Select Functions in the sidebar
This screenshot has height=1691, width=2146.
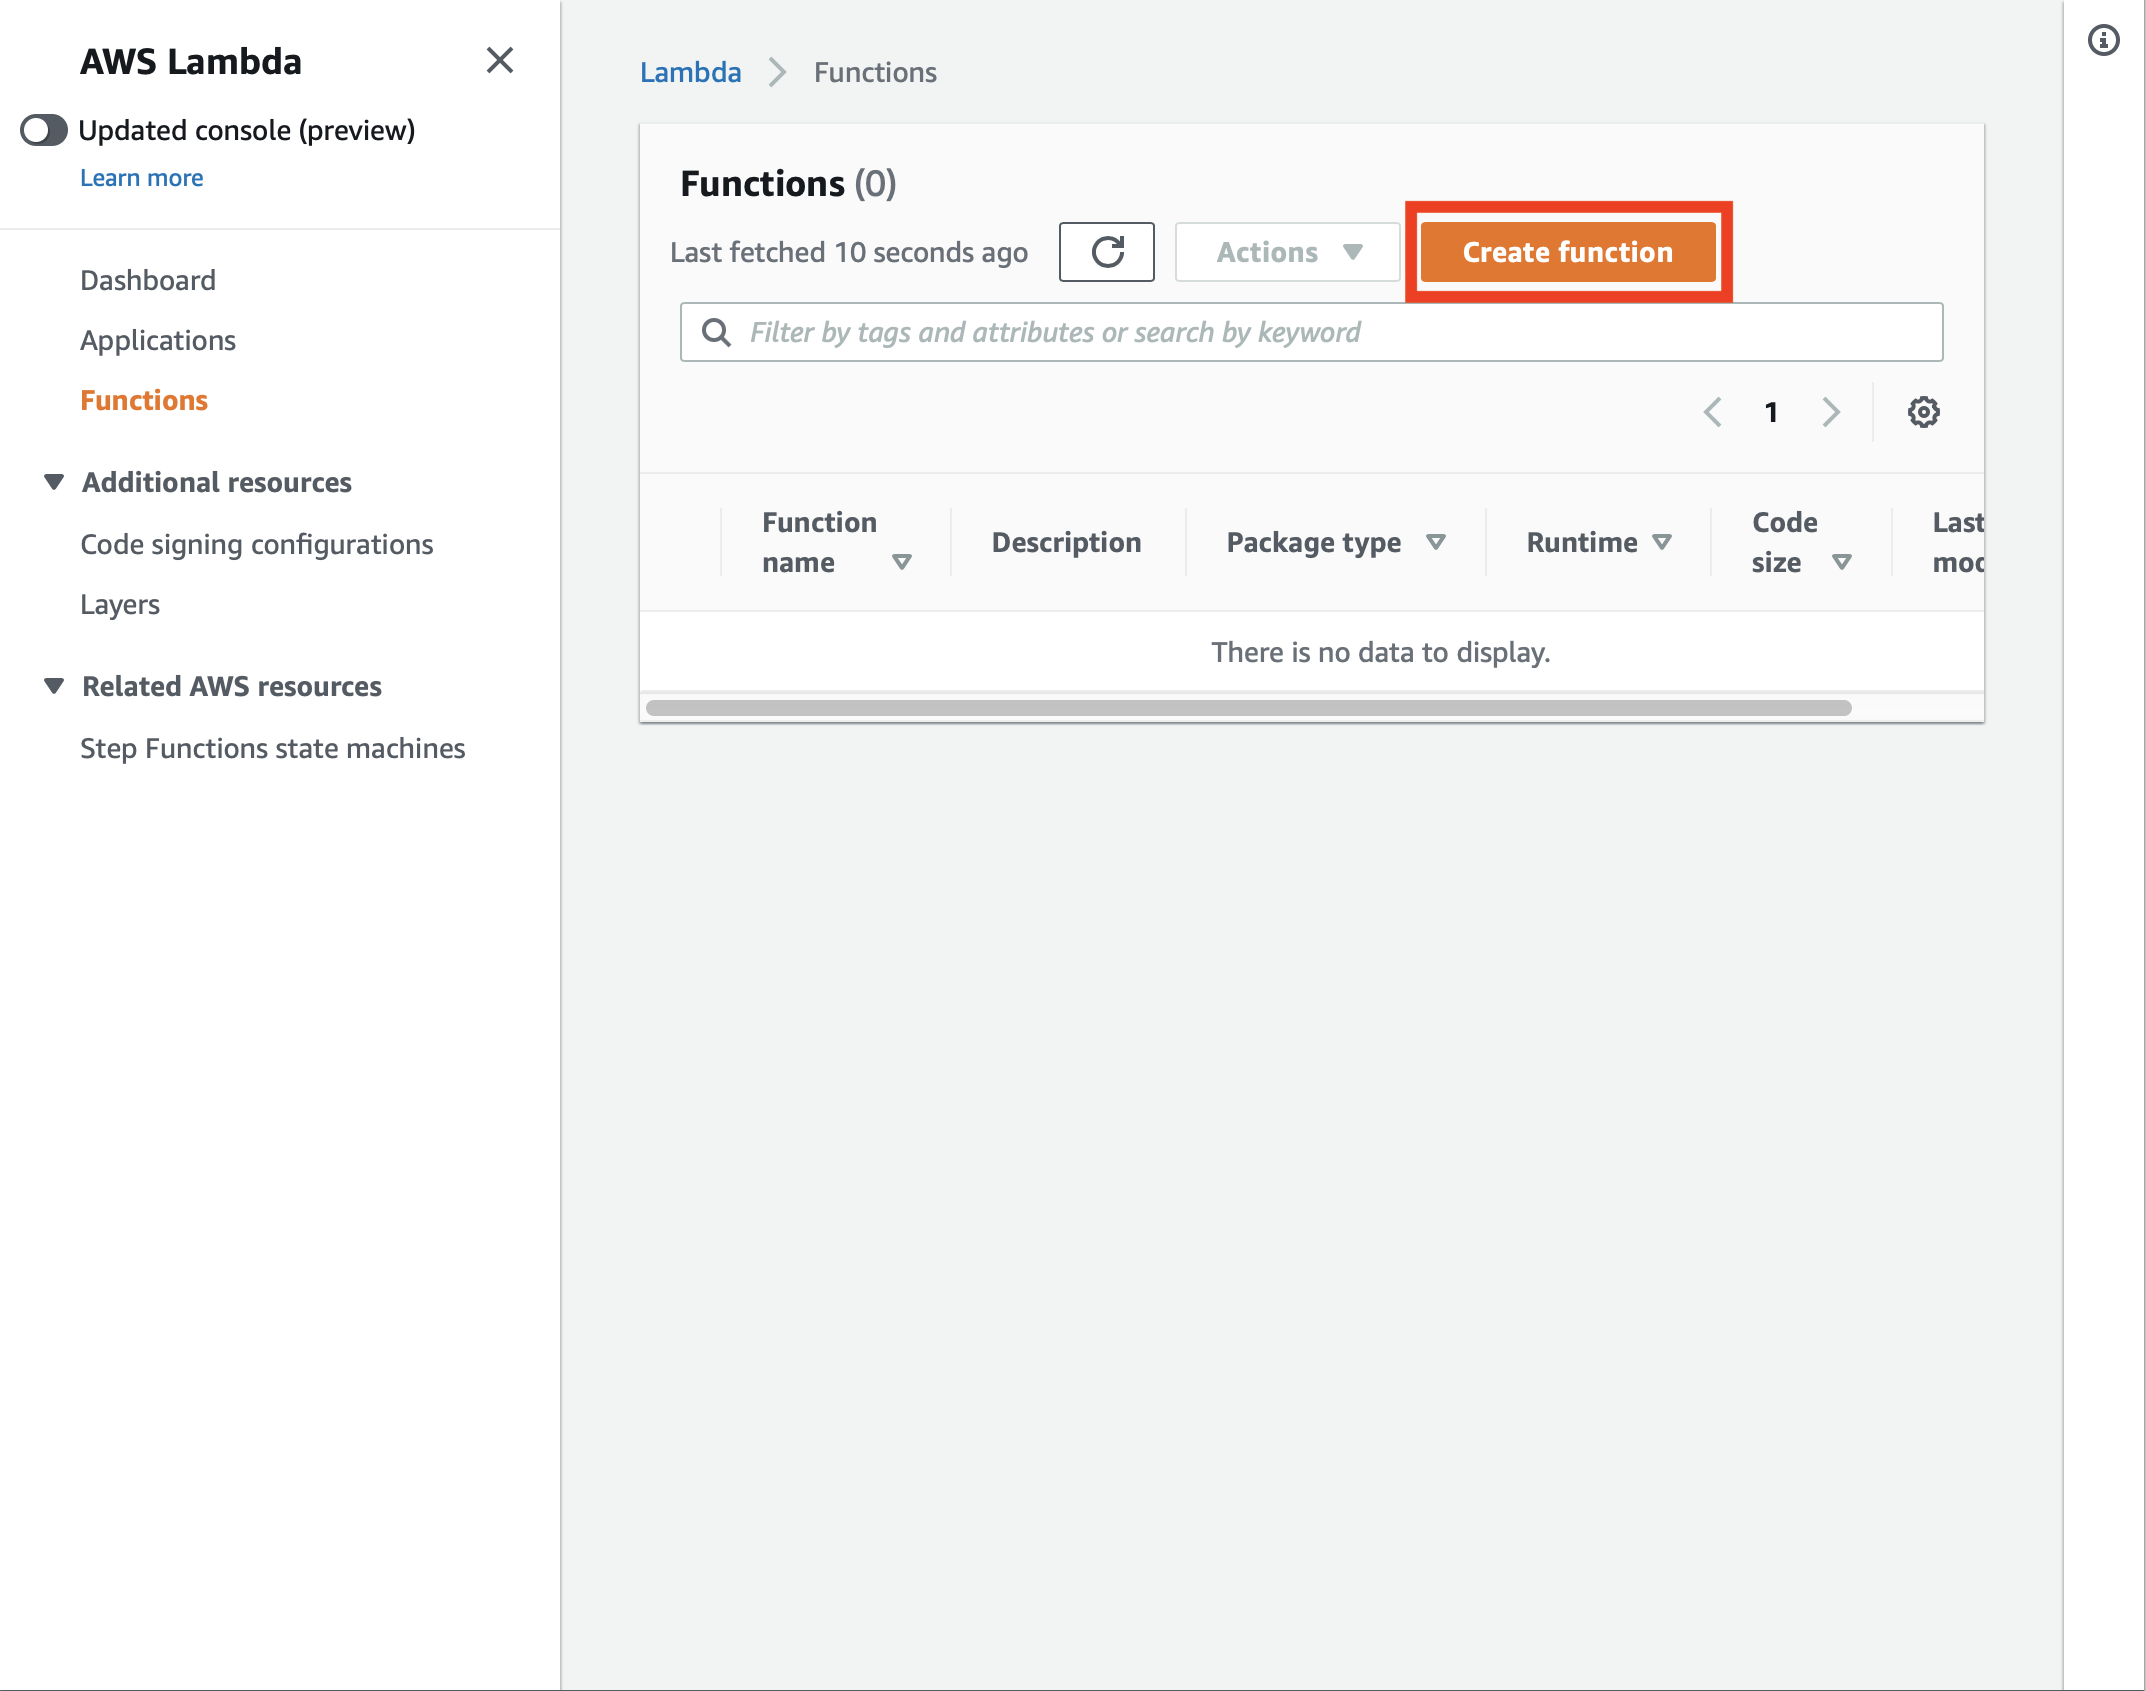[x=144, y=400]
